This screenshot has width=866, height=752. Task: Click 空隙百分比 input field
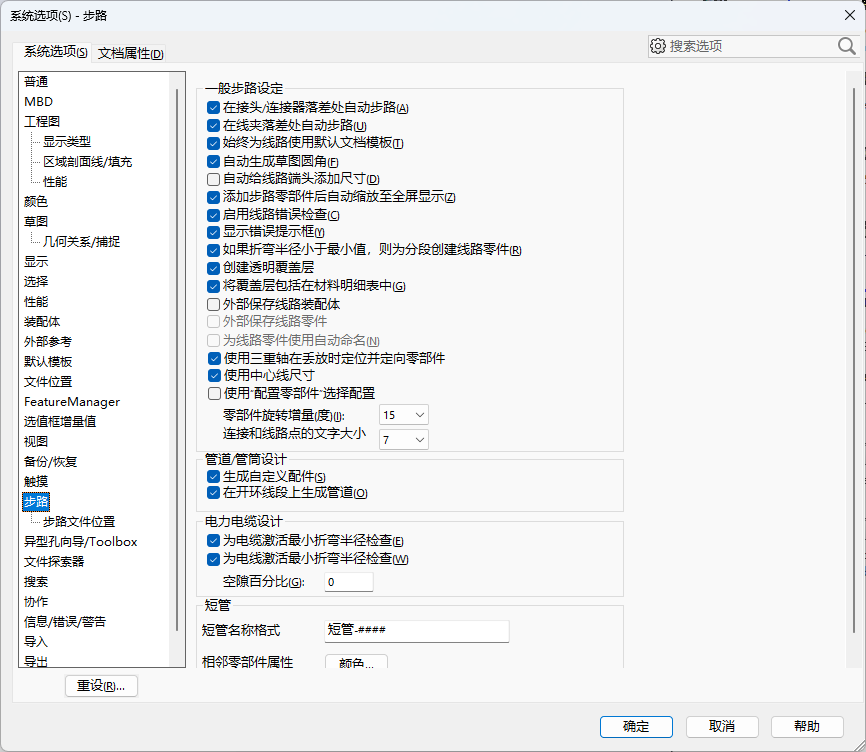click(348, 582)
